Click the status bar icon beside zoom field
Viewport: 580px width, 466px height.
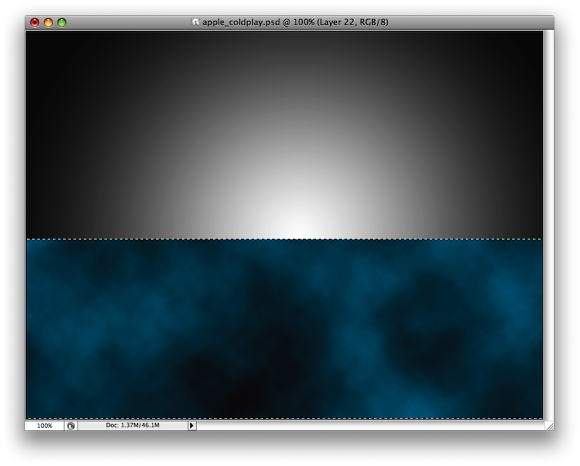(x=71, y=426)
